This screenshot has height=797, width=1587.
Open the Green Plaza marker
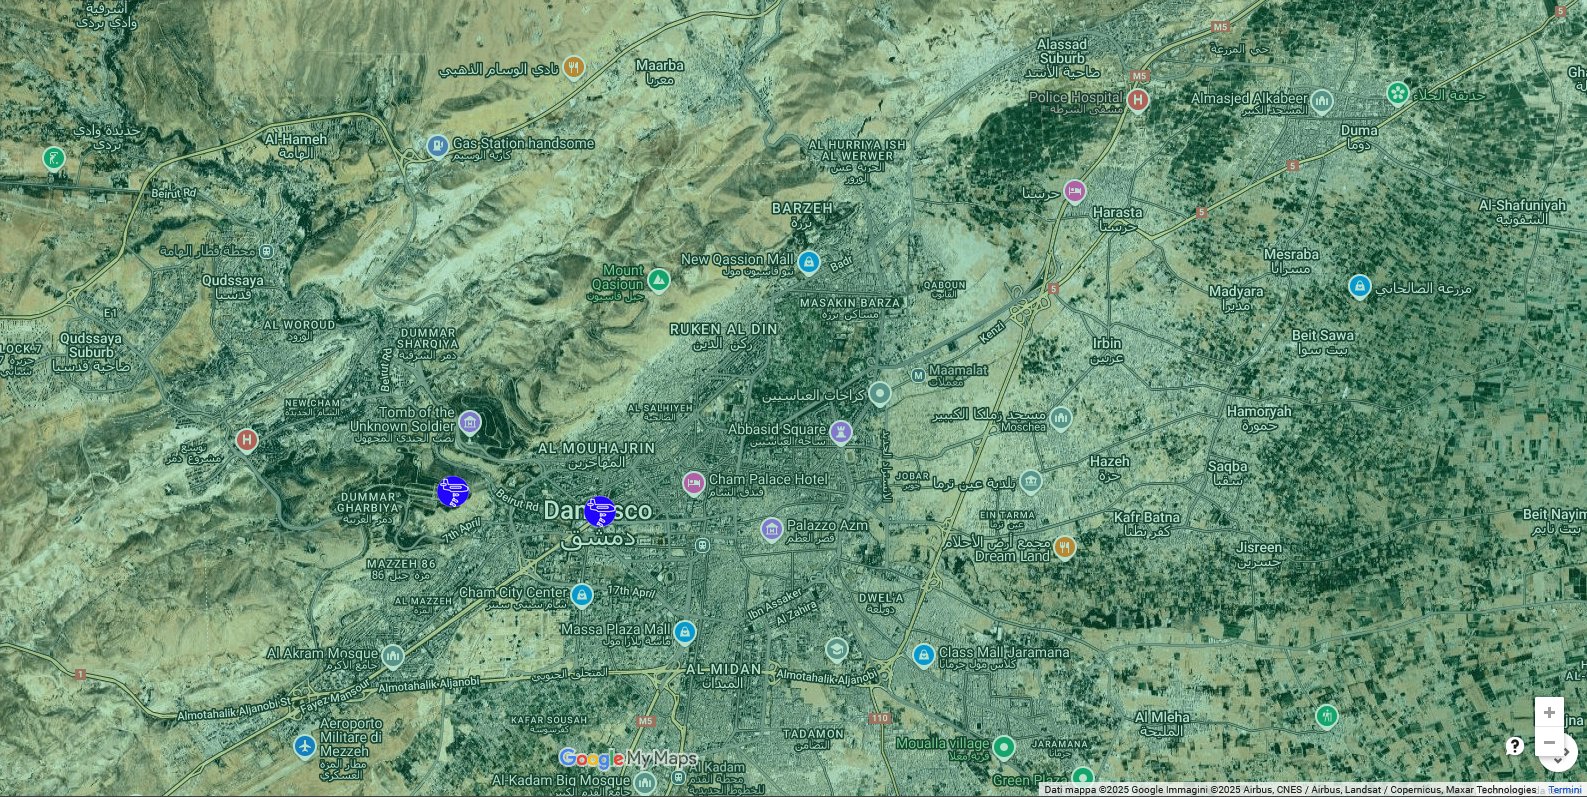tap(1082, 777)
